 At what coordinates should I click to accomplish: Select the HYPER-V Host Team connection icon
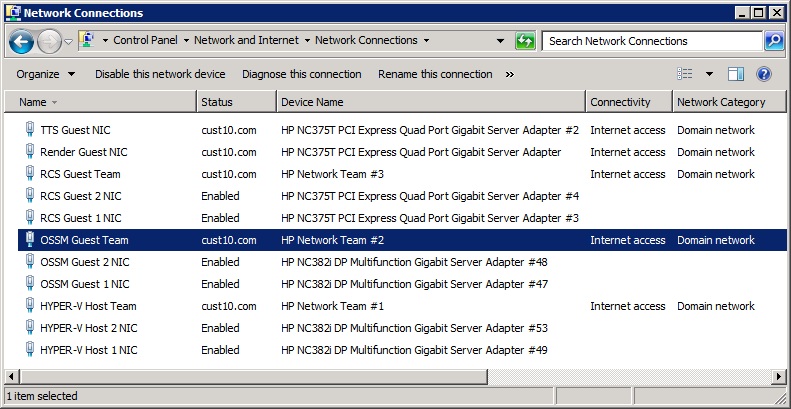[29, 306]
